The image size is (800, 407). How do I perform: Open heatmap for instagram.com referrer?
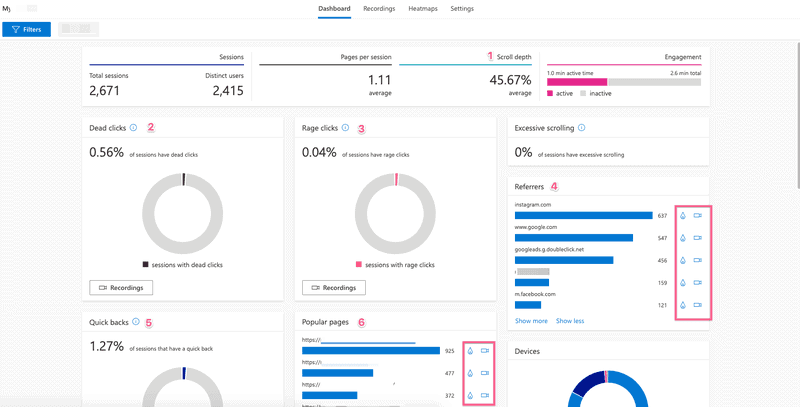tap(683, 215)
